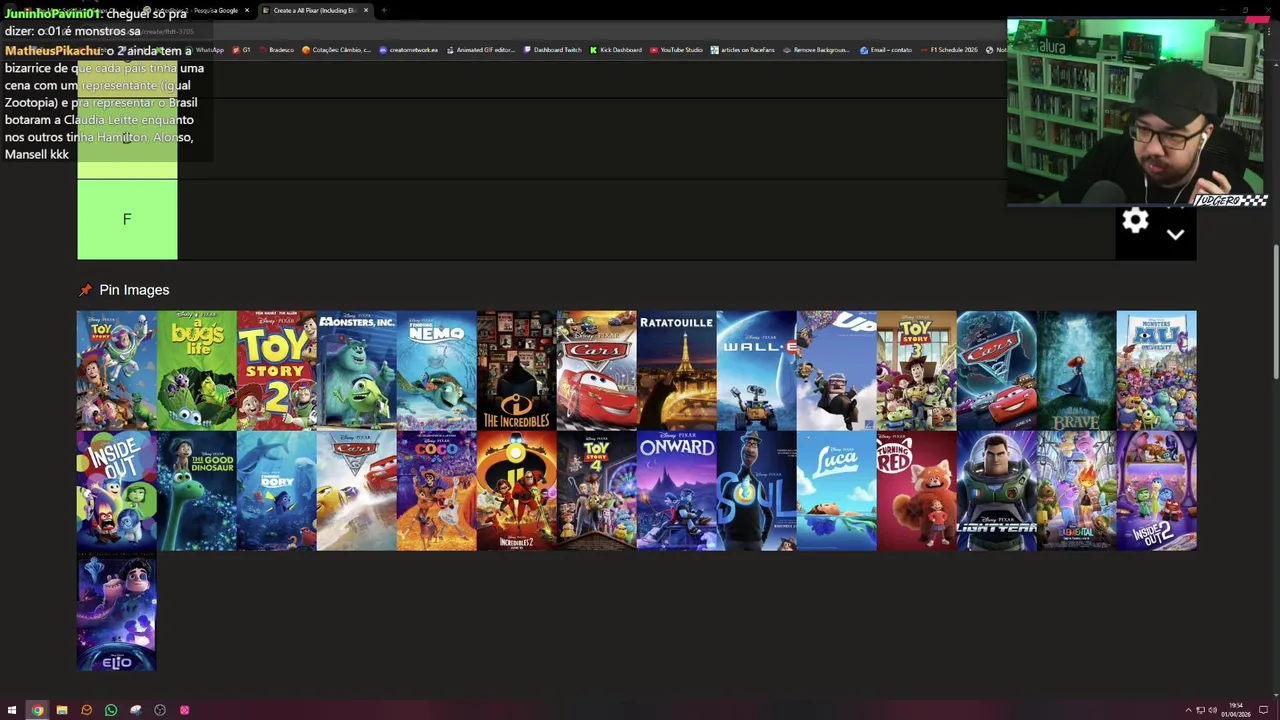Screen dimensions: 1280x720
Task: Open the Bradesco bookmark
Action: [x=276, y=50]
